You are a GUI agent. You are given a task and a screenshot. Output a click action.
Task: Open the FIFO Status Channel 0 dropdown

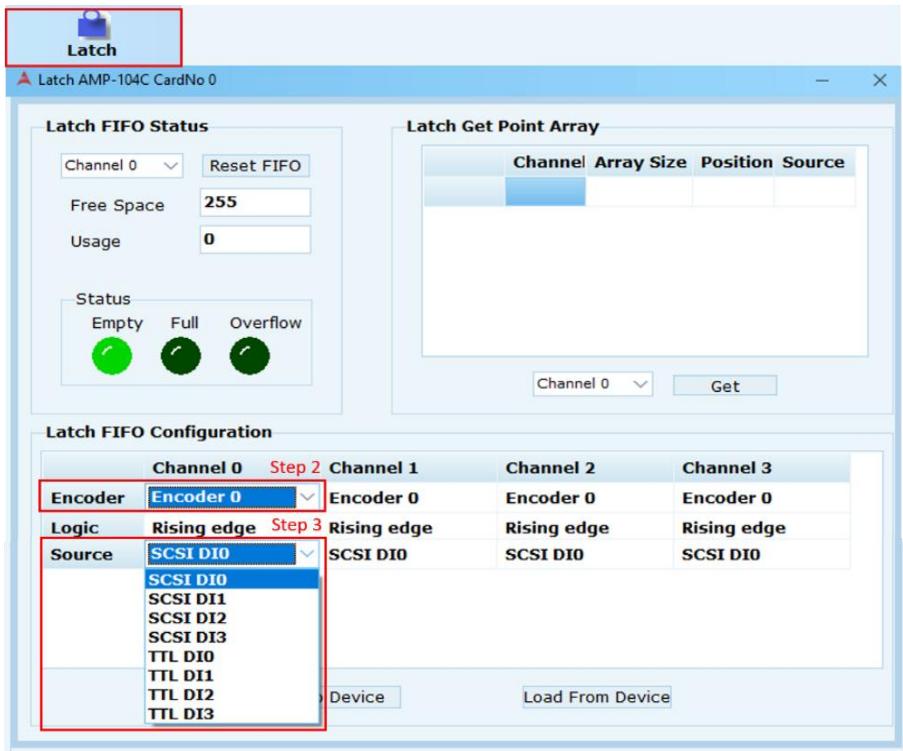point(122,166)
